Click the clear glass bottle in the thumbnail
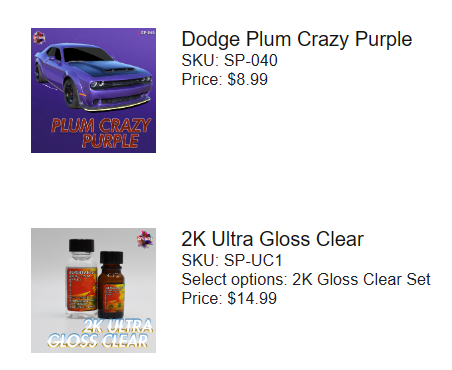 pyautogui.click(x=81, y=279)
